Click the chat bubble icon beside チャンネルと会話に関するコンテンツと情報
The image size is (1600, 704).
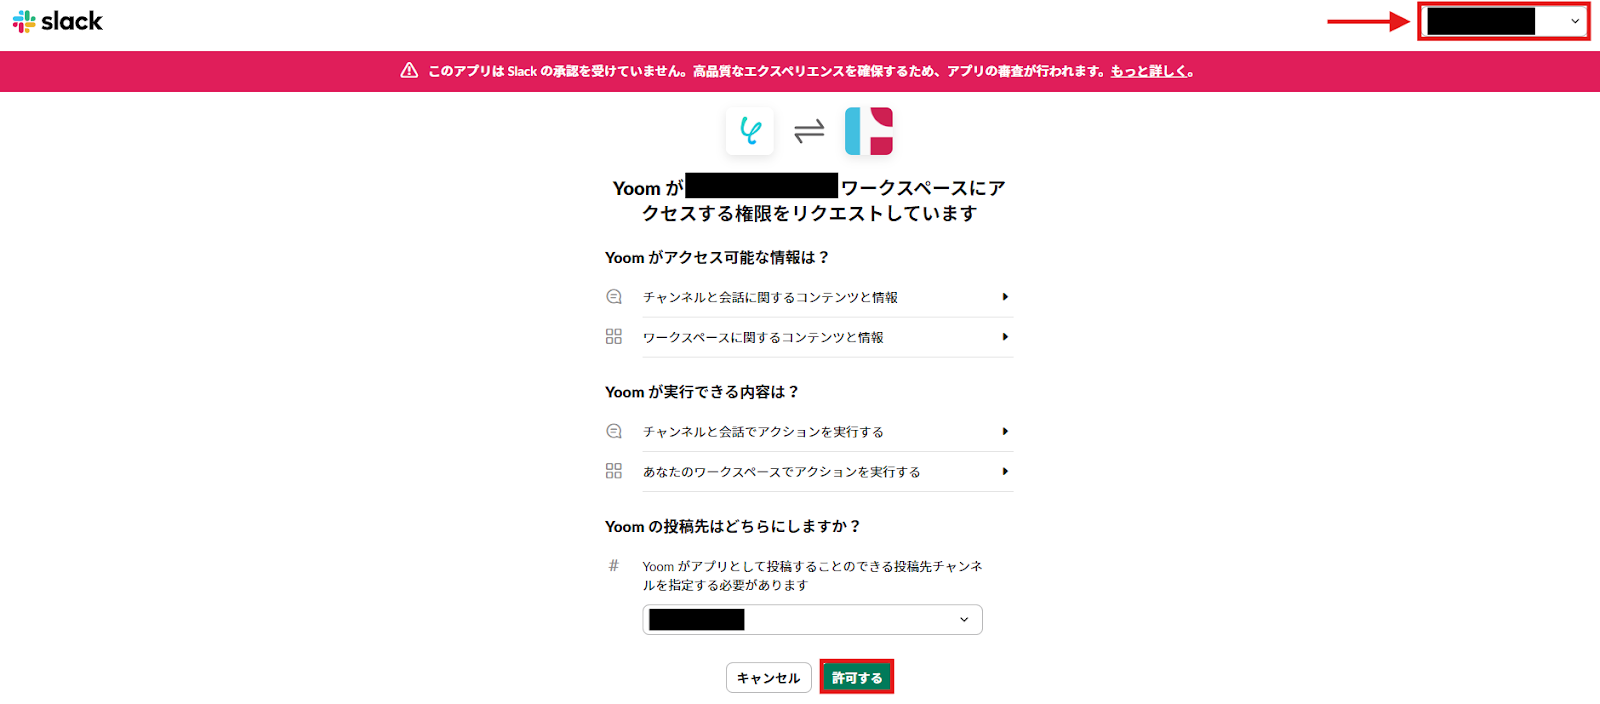point(614,297)
